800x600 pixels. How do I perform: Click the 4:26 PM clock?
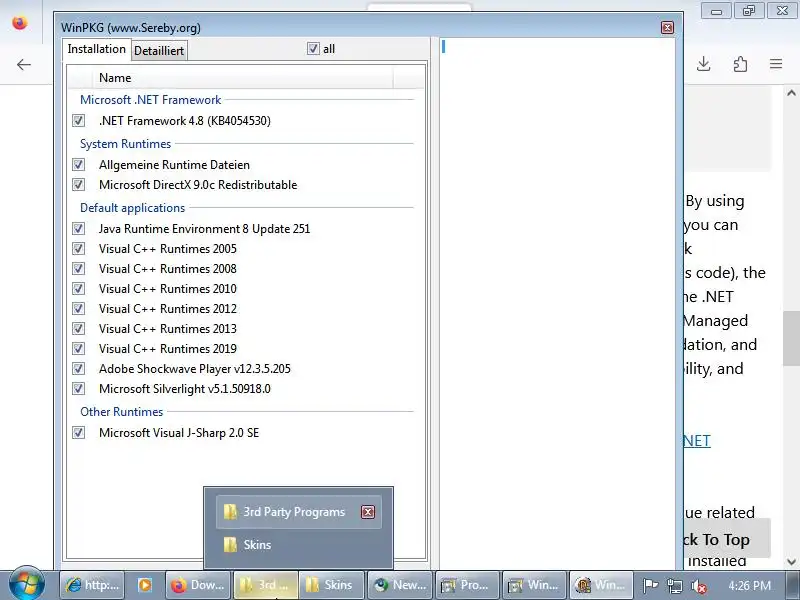pyautogui.click(x=749, y=585)
